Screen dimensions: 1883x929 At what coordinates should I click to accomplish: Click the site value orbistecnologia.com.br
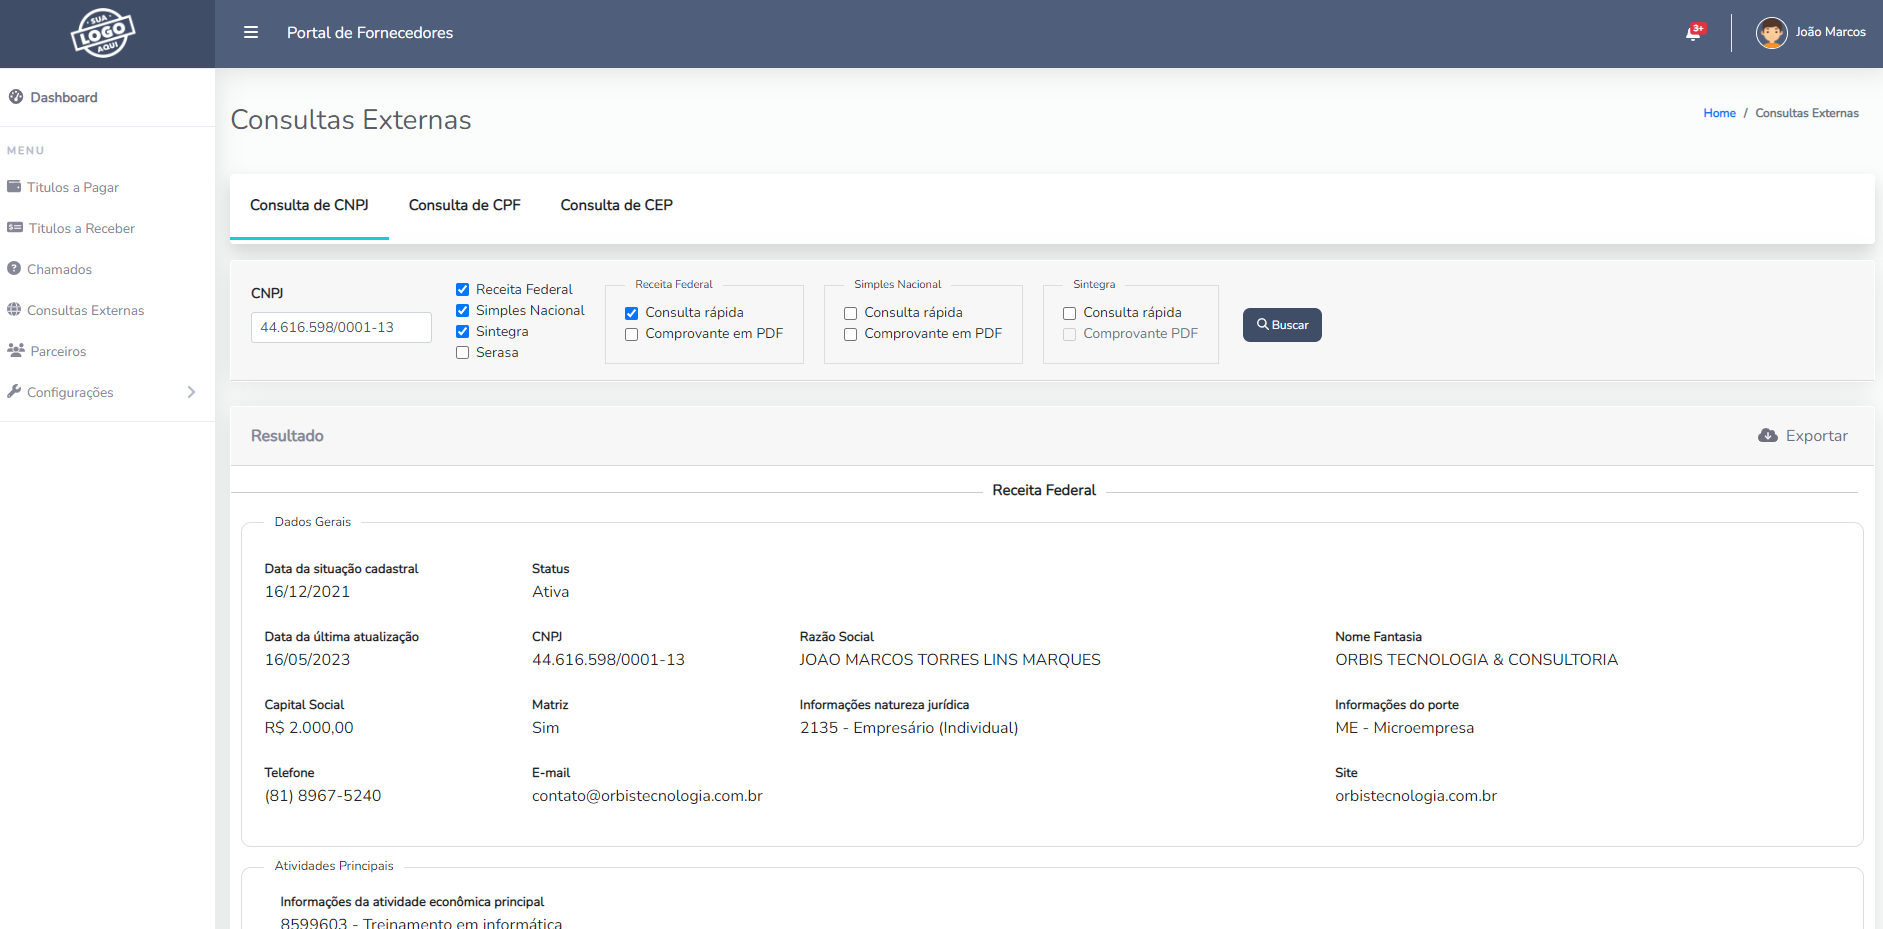[1416, 796]
